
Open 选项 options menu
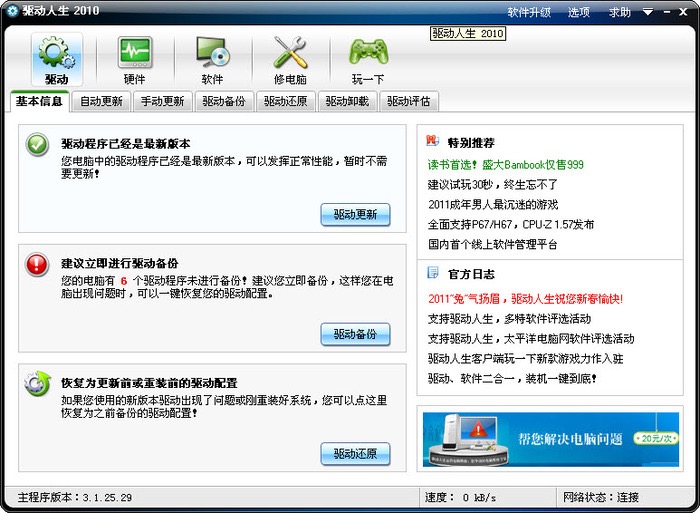[x=579, y=12]
